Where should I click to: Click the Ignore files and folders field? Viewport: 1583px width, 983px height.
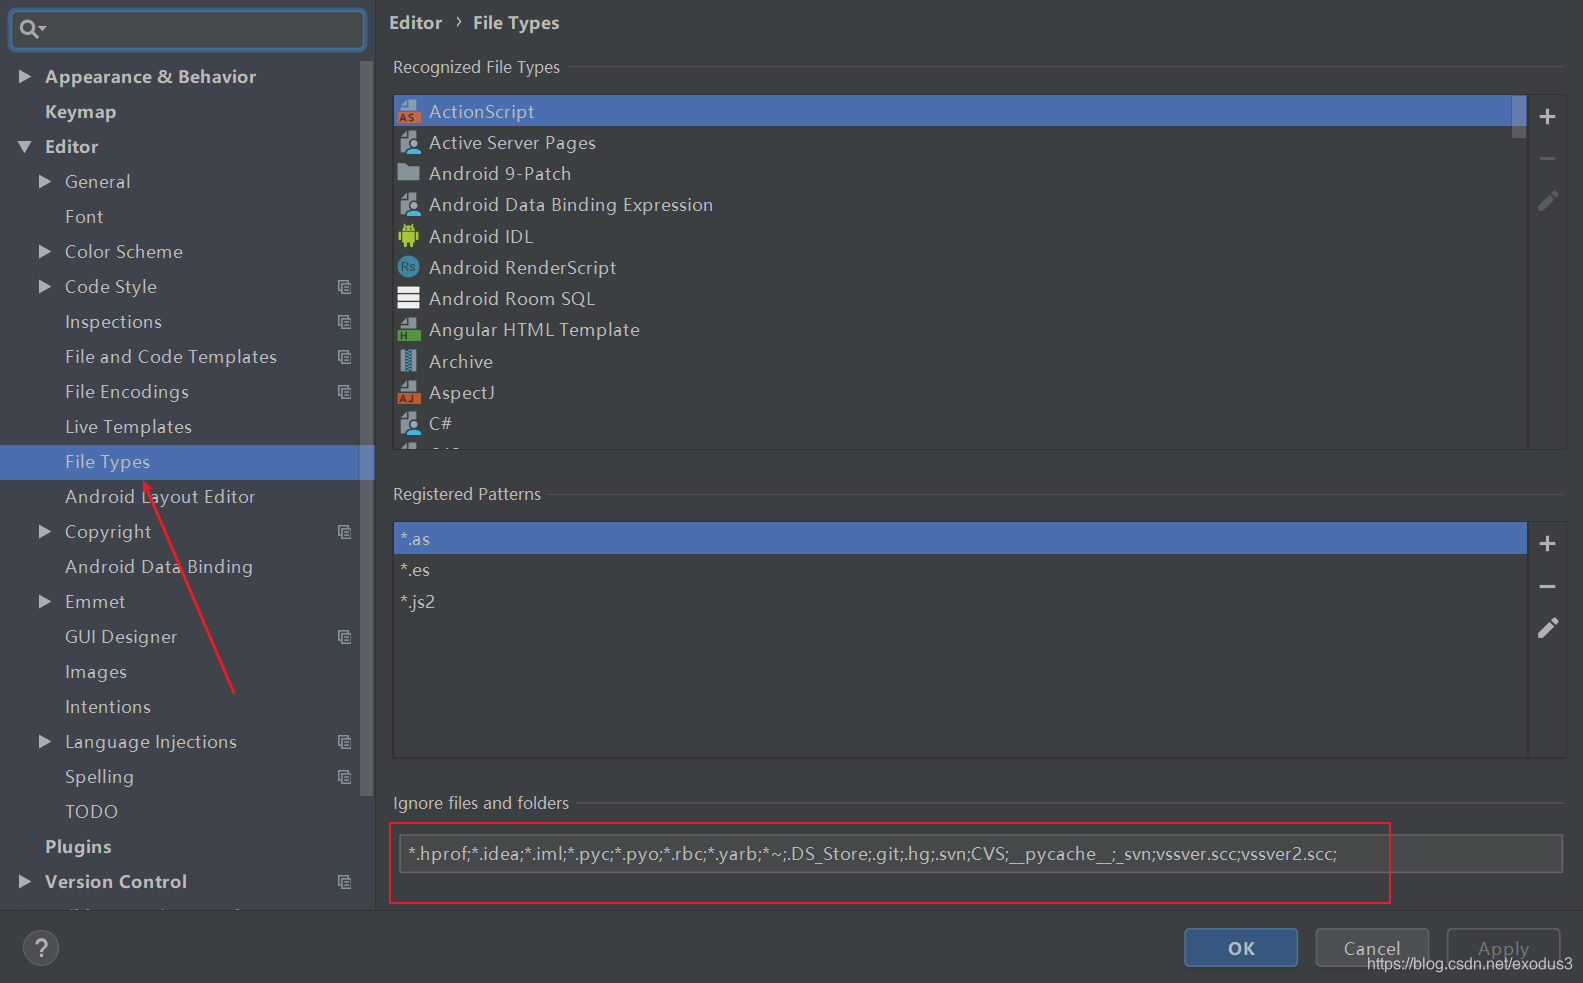pyautogui.click(x=980, y=854)
